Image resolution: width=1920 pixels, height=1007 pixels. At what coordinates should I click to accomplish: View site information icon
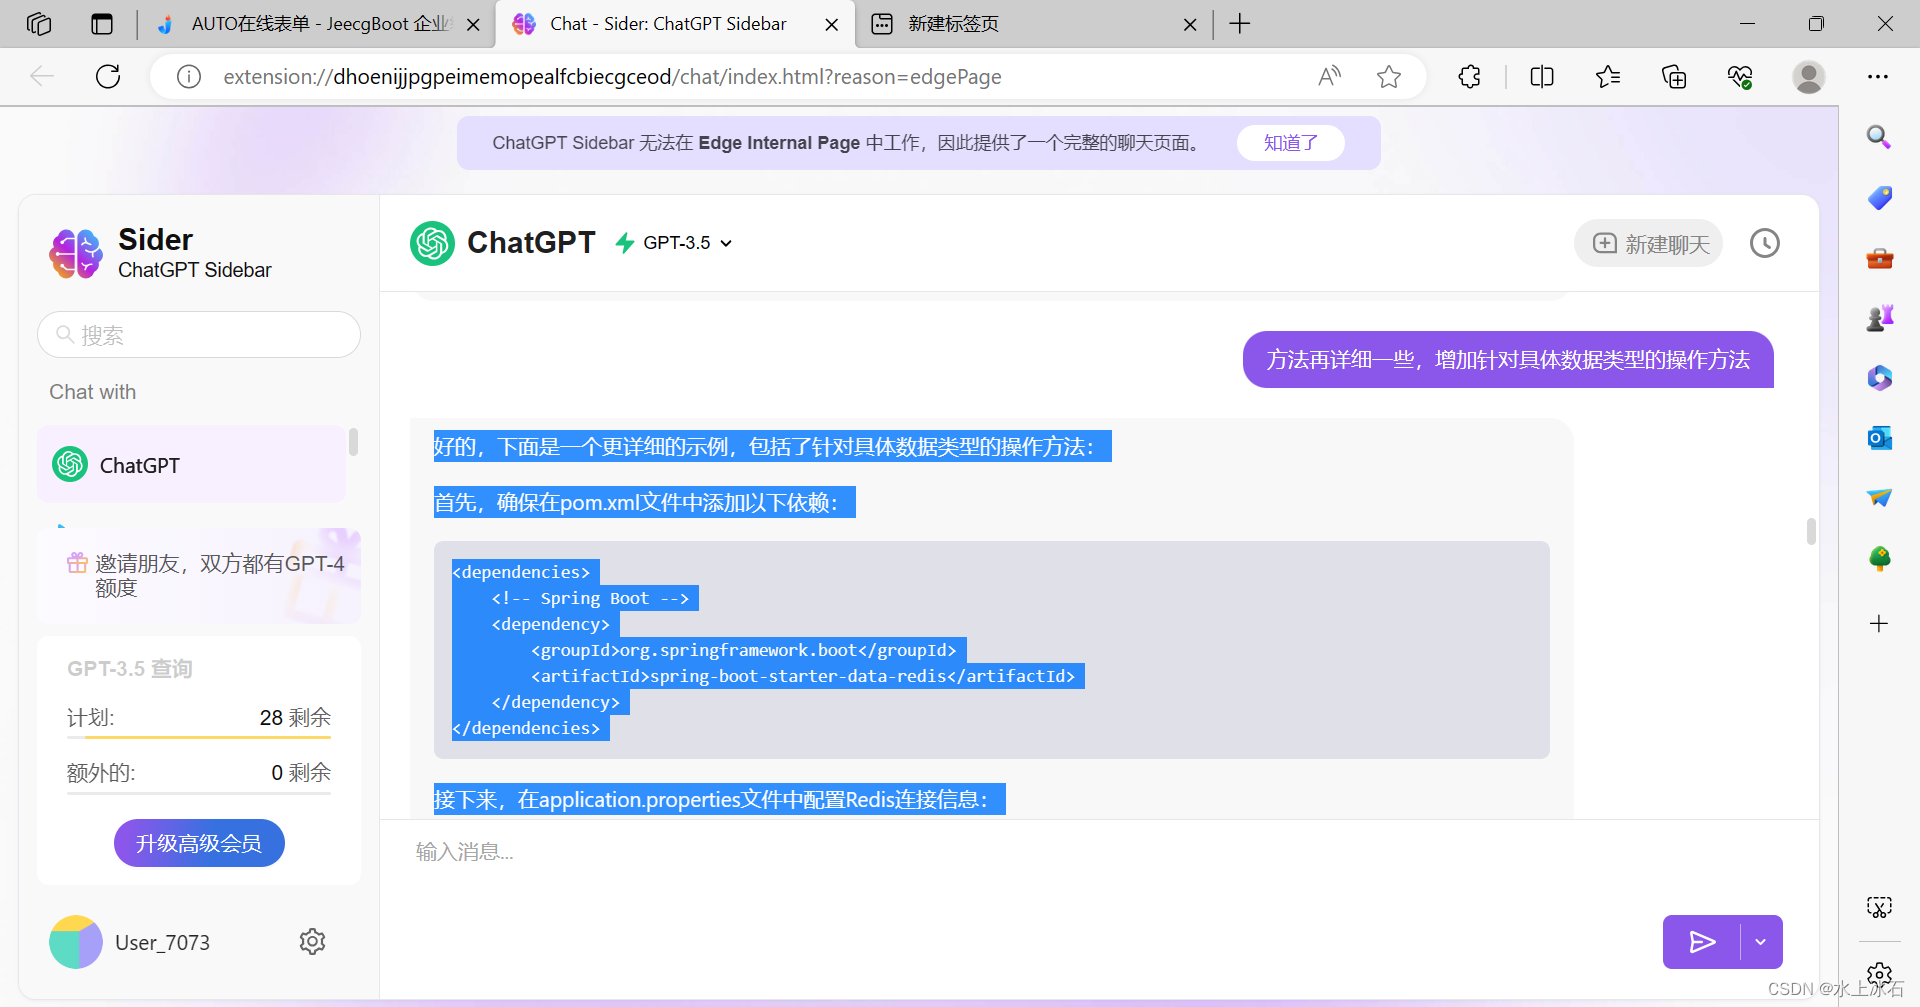(189, 77)
